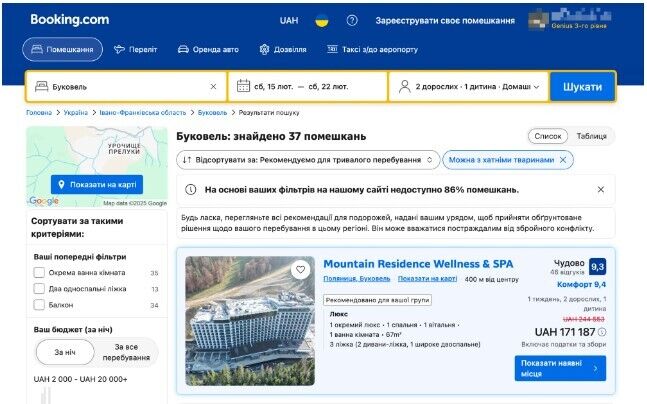
Task: Click the person icon in guests field
Action: (405, 87)
